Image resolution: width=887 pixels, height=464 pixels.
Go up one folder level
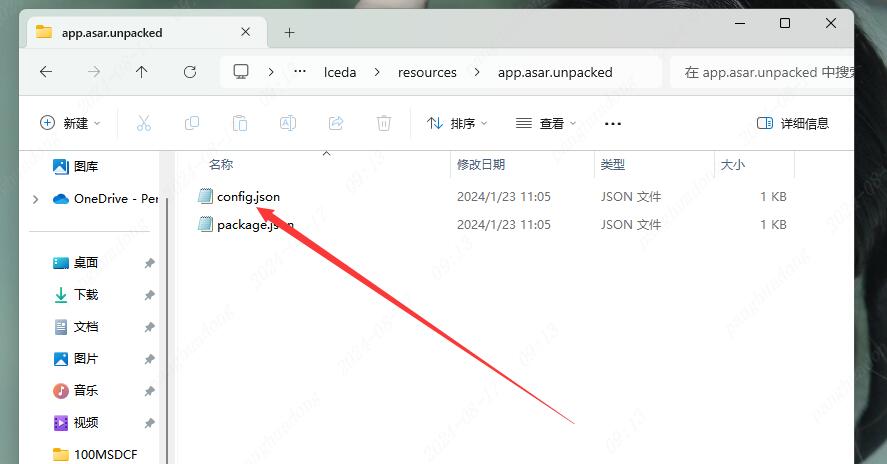coord(141,72)
